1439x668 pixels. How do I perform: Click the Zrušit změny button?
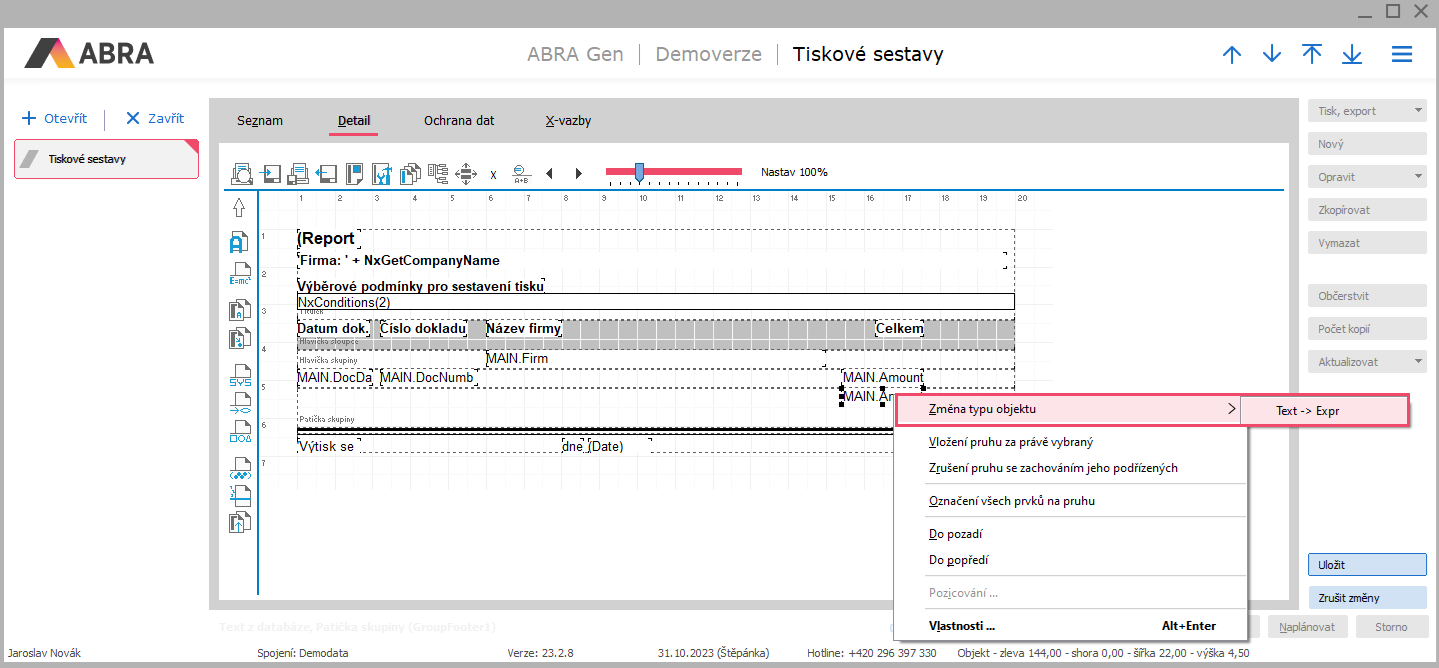click(x=1367, y=598)
